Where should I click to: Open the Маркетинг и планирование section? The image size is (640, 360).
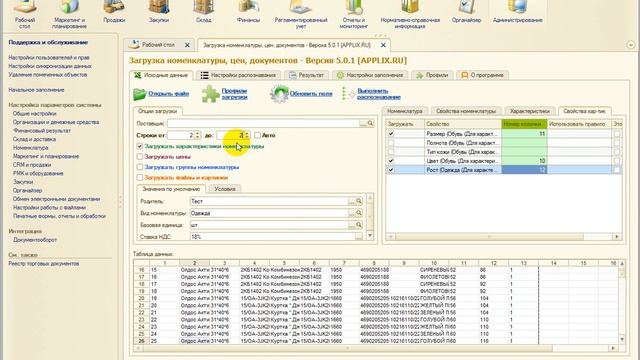(69, 15)
